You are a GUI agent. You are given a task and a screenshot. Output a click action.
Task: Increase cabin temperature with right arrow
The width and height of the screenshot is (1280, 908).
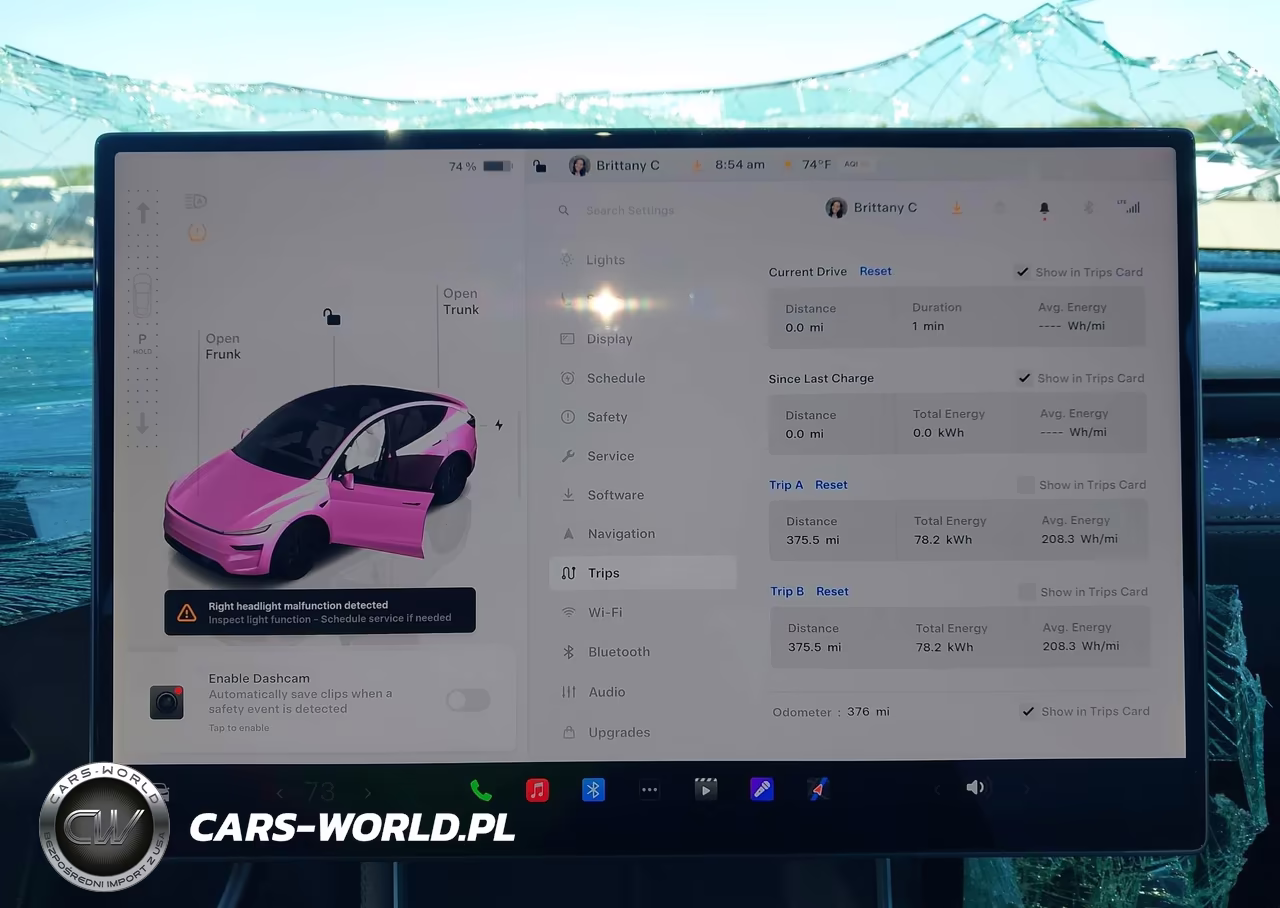click(x=368, y=793)
